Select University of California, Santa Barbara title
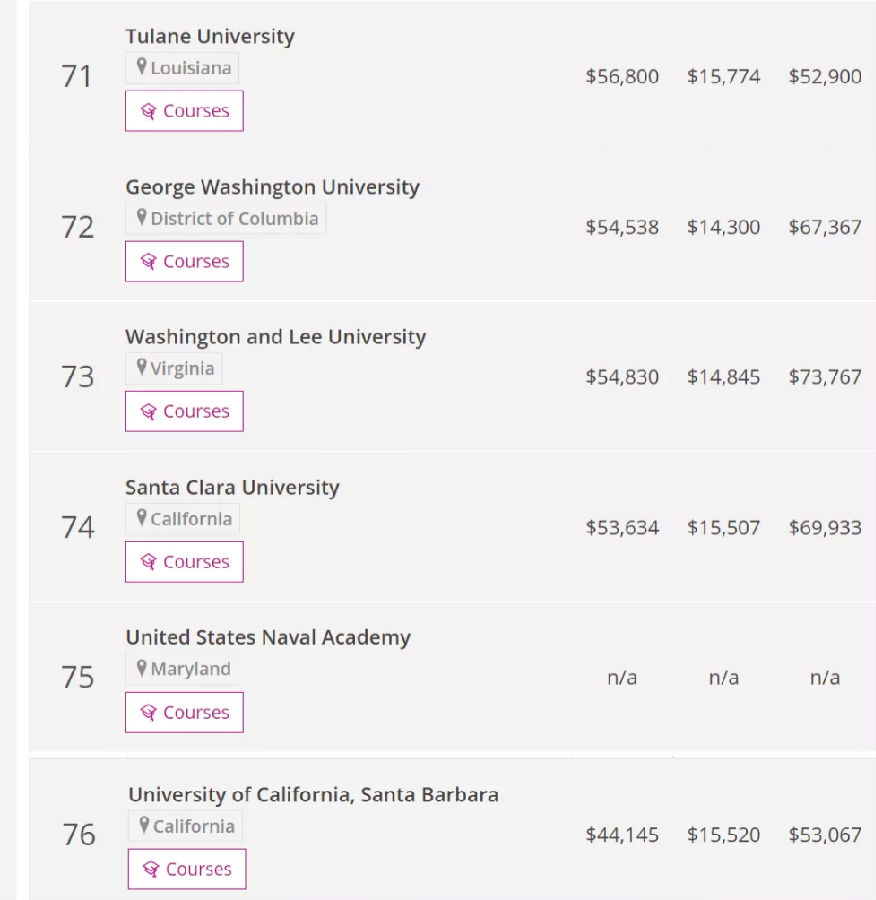Viewport: 876px width, 900px height. point(313,795)
